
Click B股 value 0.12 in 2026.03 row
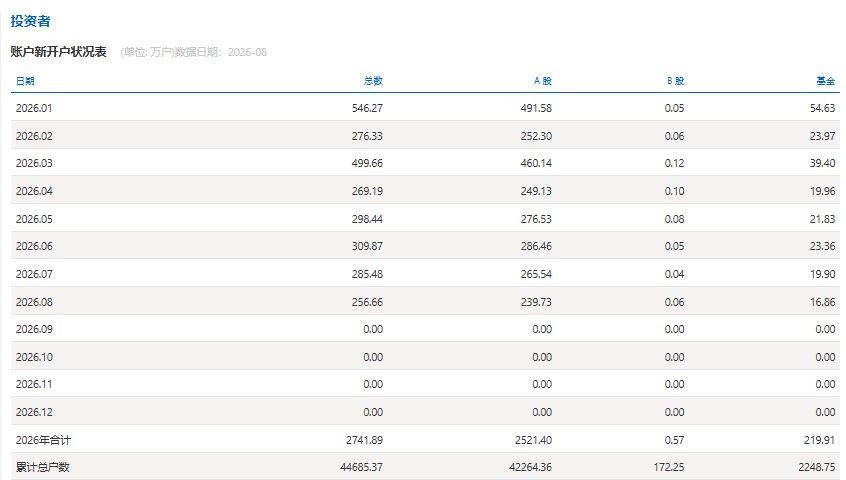(674, 163)
